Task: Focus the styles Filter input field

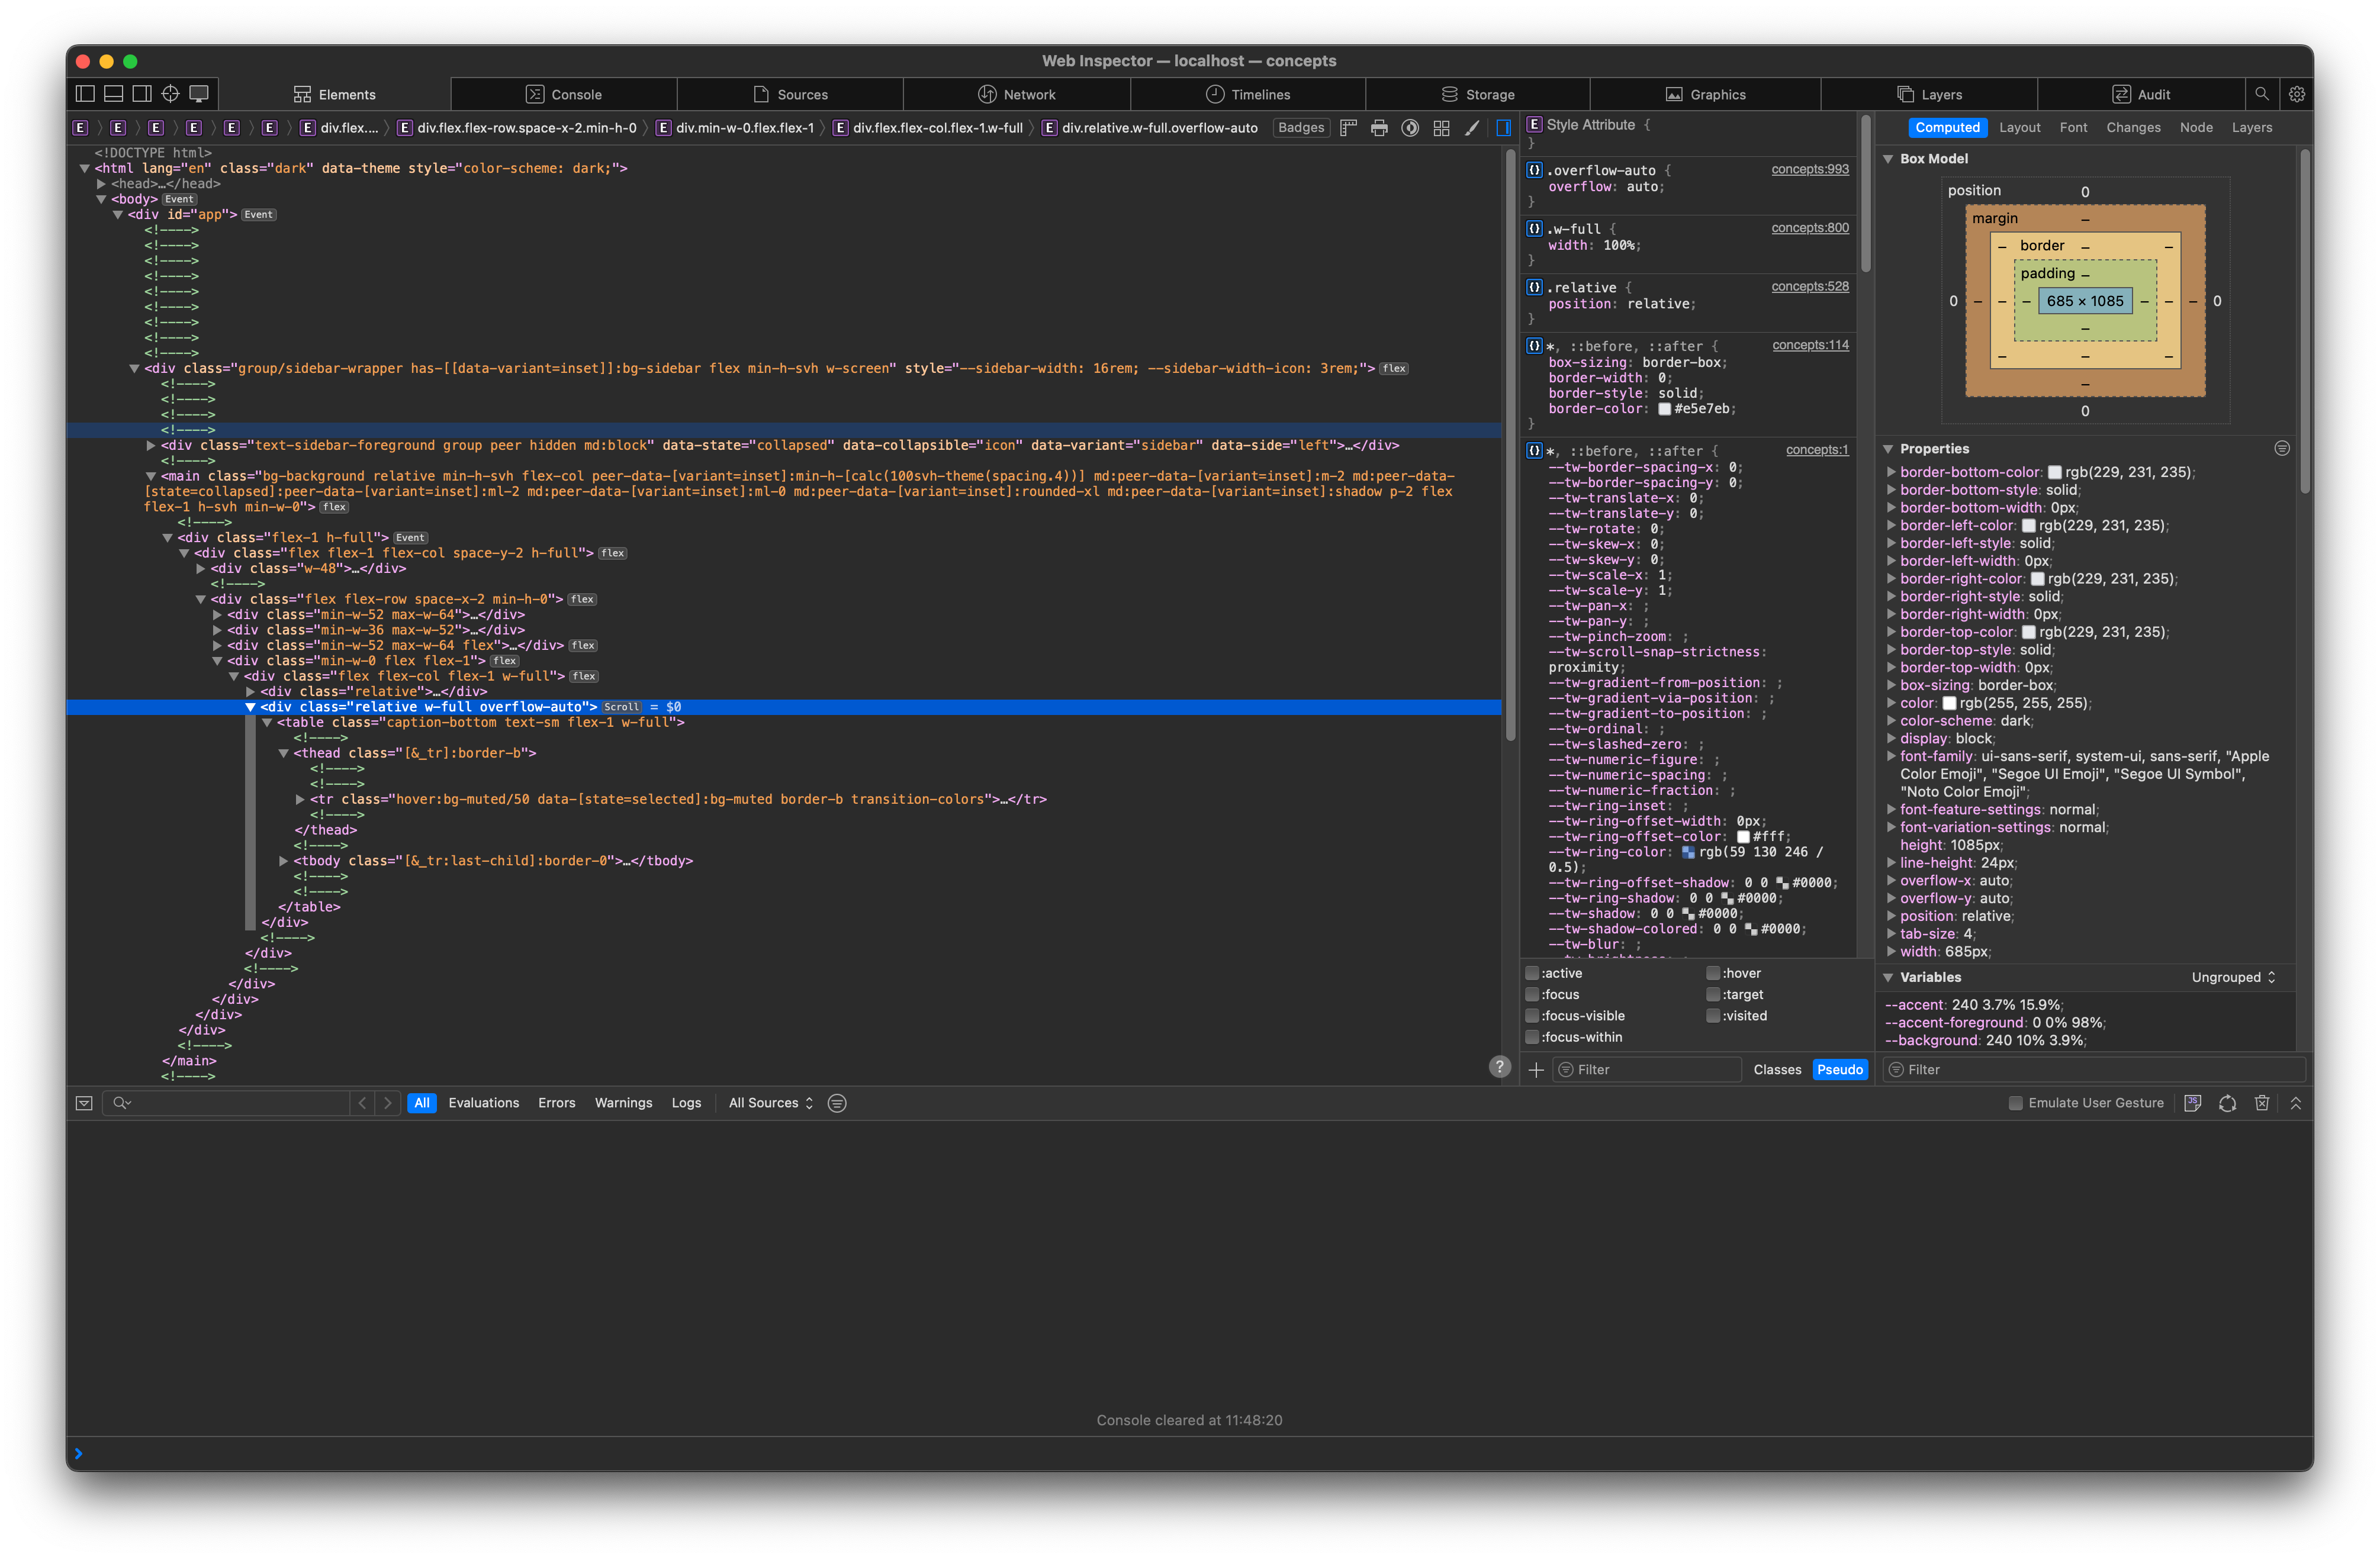Action: pyautogui.click(x=1647, y=1070)
